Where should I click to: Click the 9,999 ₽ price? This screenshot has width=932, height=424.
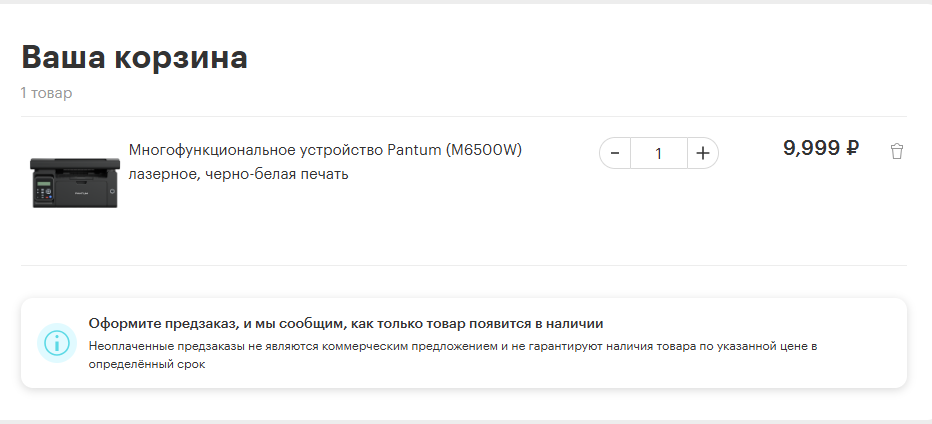click(x=820, y=148)
